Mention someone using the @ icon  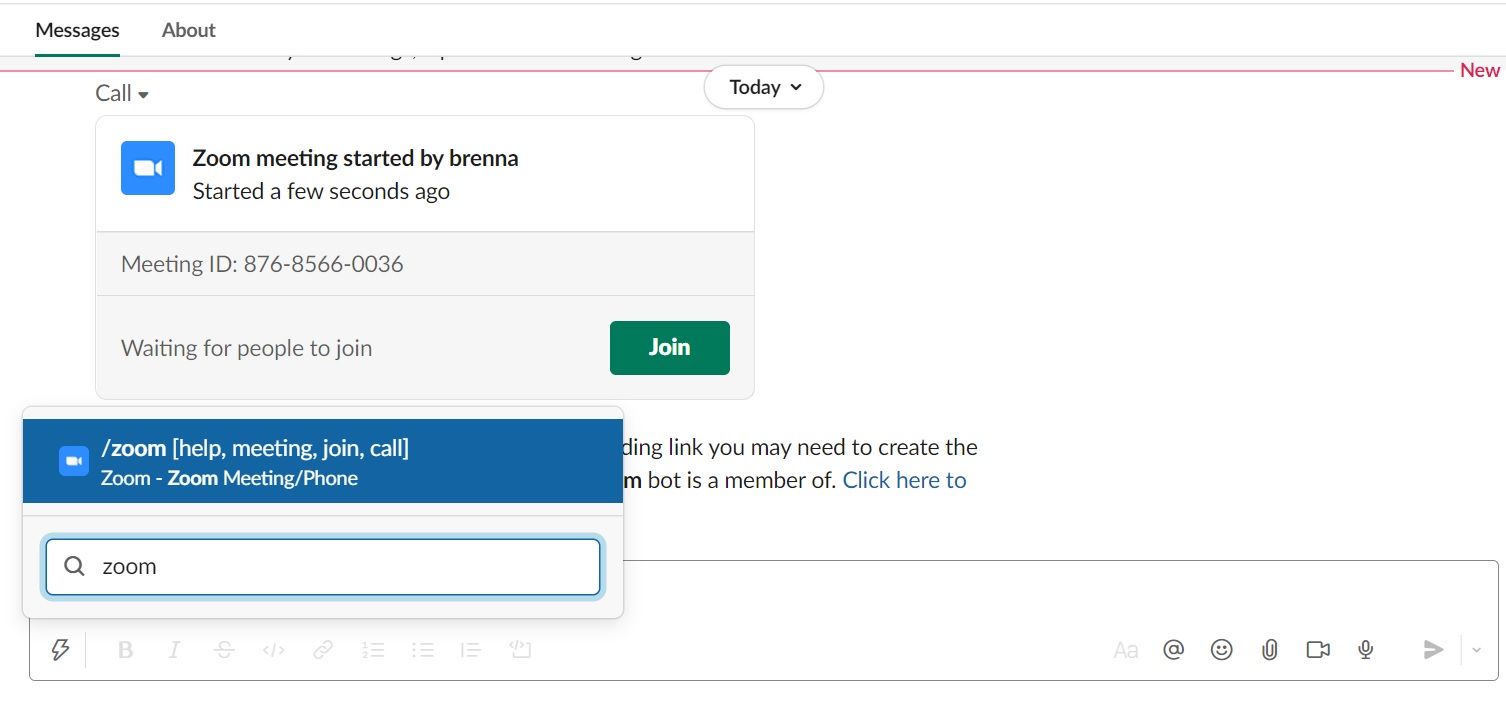[x=1173, y=649]
